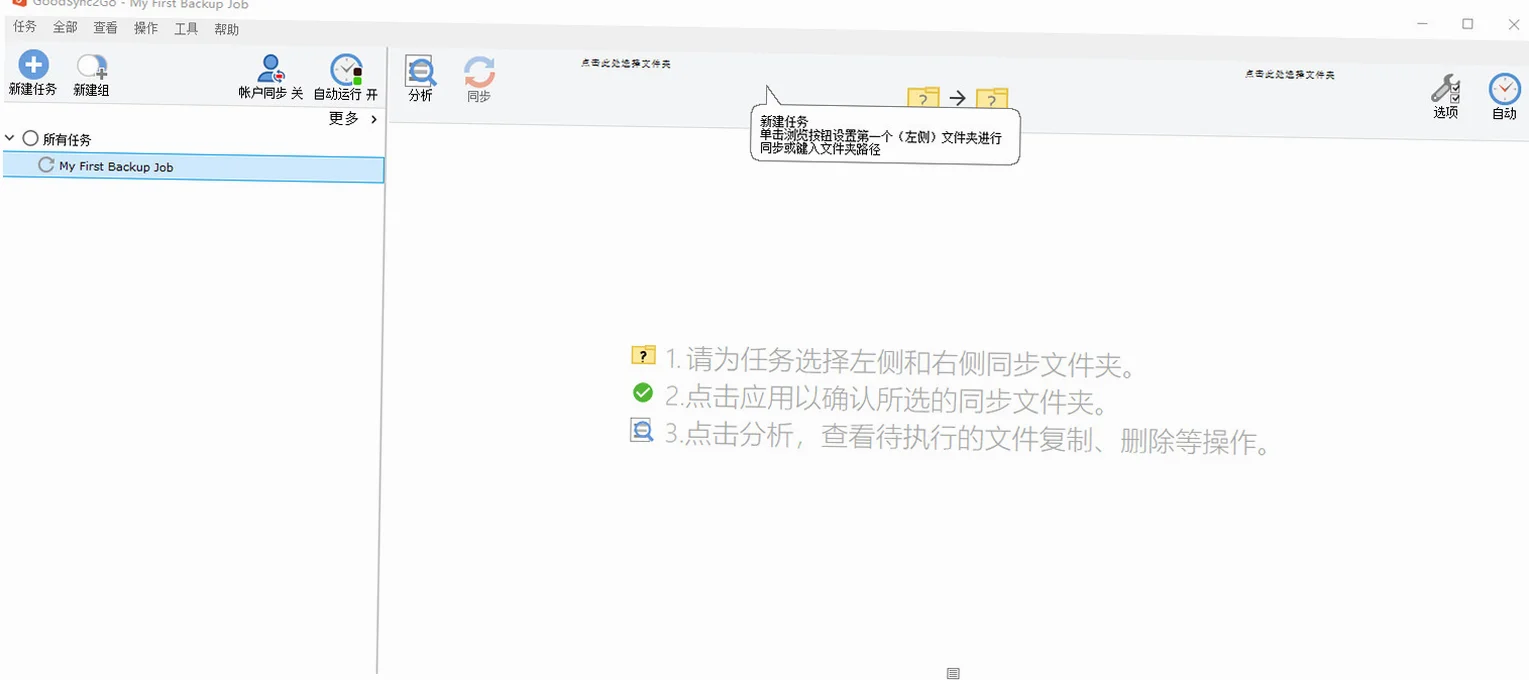Screen dimensions: 1529x680
Task: Click the folder icon beside step 1
Action: (x=643, y=355)
